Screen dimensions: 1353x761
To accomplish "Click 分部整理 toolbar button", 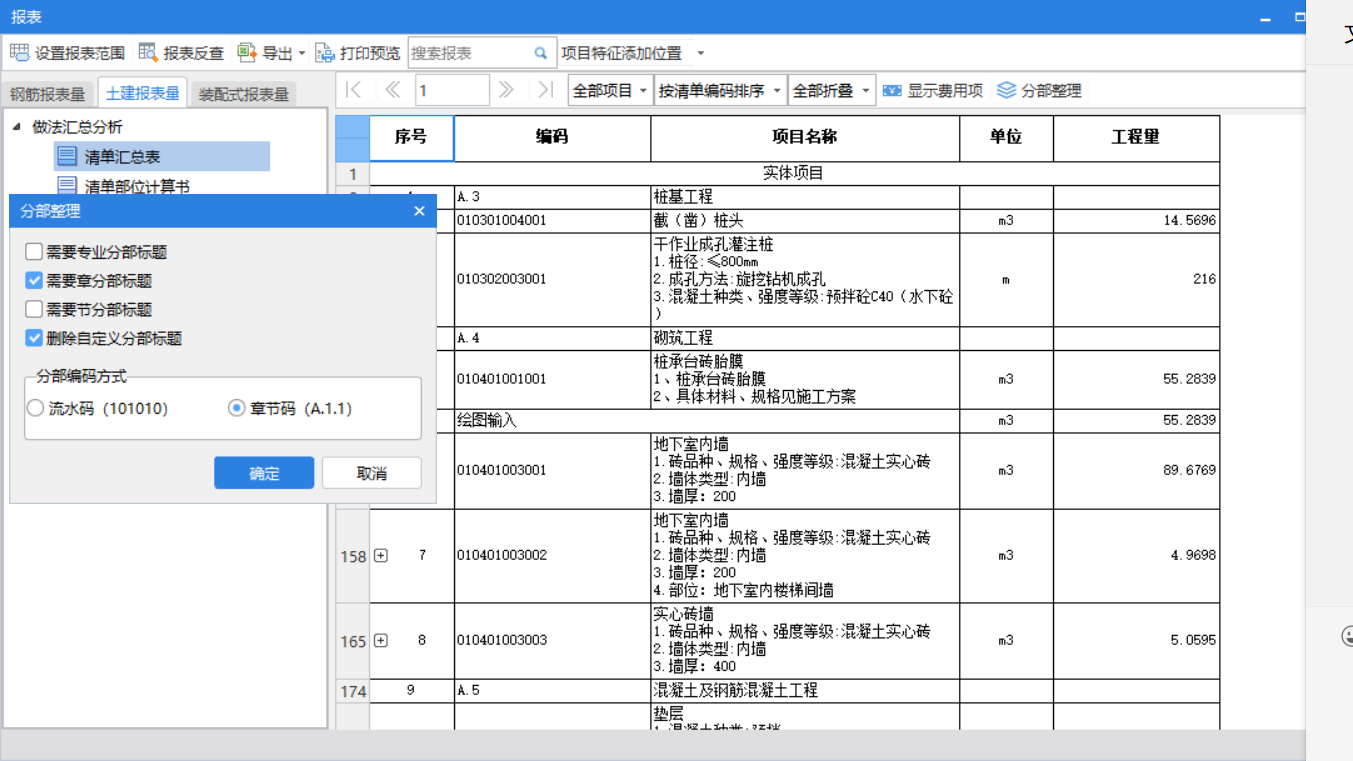I will [1040, 90].
